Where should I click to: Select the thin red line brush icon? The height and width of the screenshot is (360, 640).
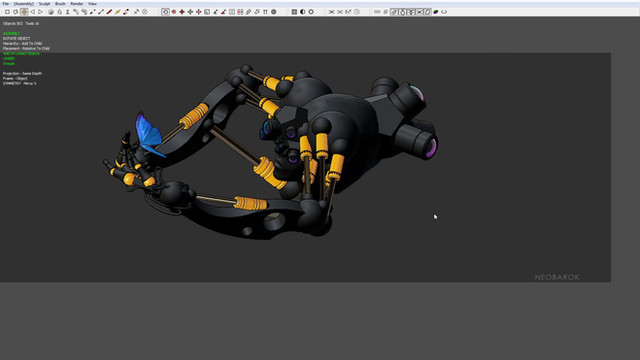[101, 12]
